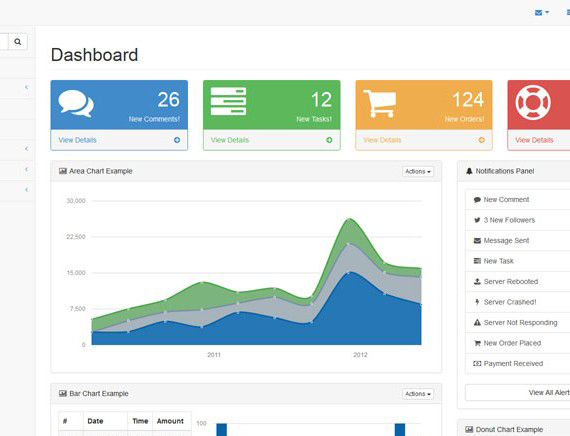
Task: Expand the second sidebar chevron menu item
Action: point(27,149)
